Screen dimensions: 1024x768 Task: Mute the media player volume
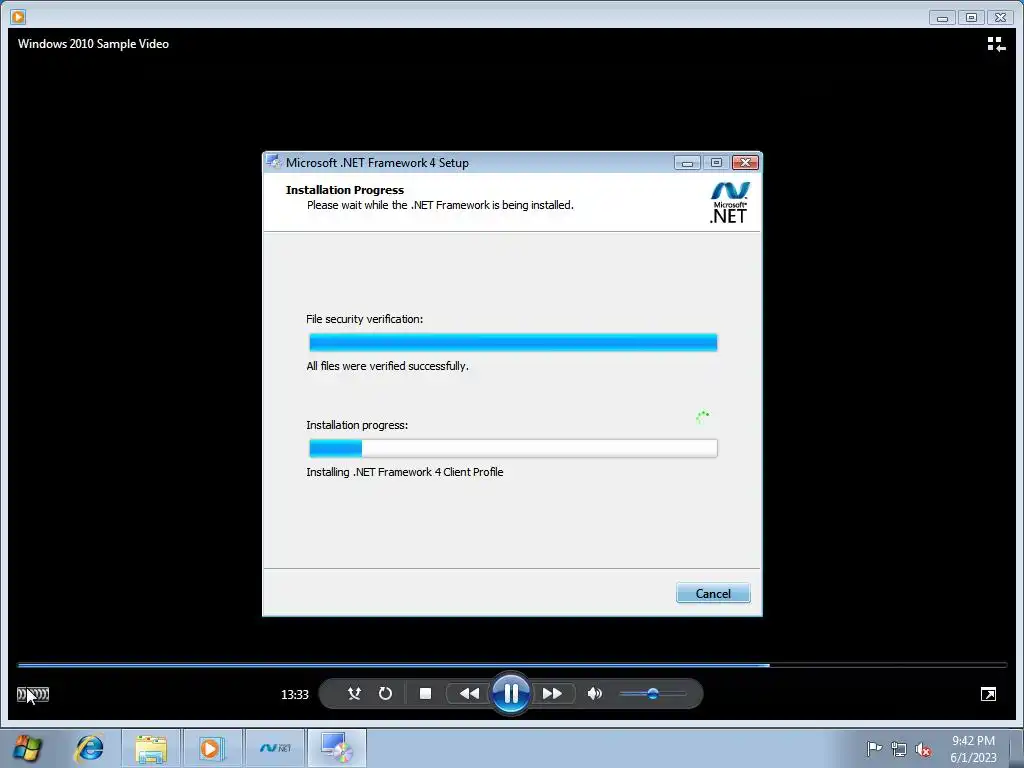click(594, 694)
